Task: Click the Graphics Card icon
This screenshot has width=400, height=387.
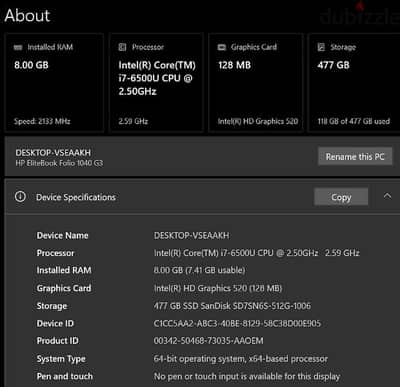Action: 222,47
